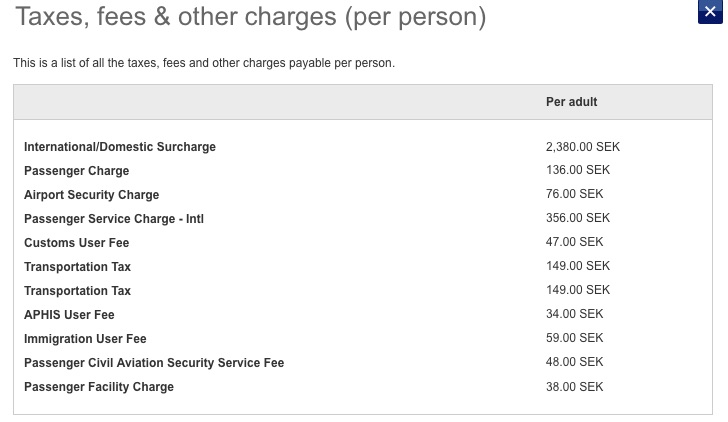Click the 34.00 SEK amount

point(574,314)
